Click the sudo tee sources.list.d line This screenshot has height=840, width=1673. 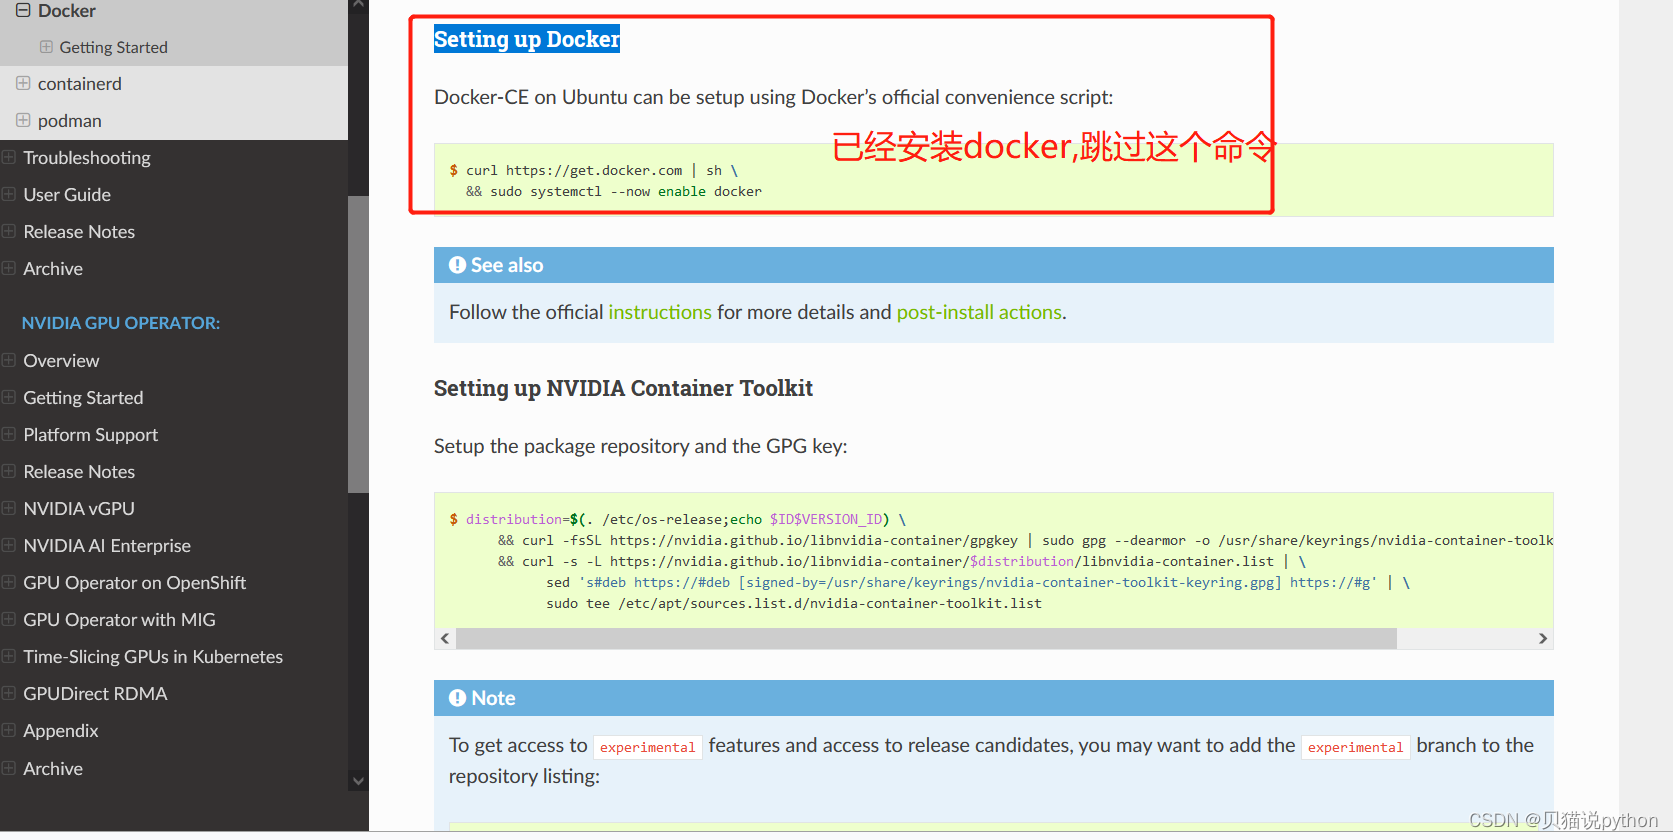pyautogui.click(x=794, y=604)
